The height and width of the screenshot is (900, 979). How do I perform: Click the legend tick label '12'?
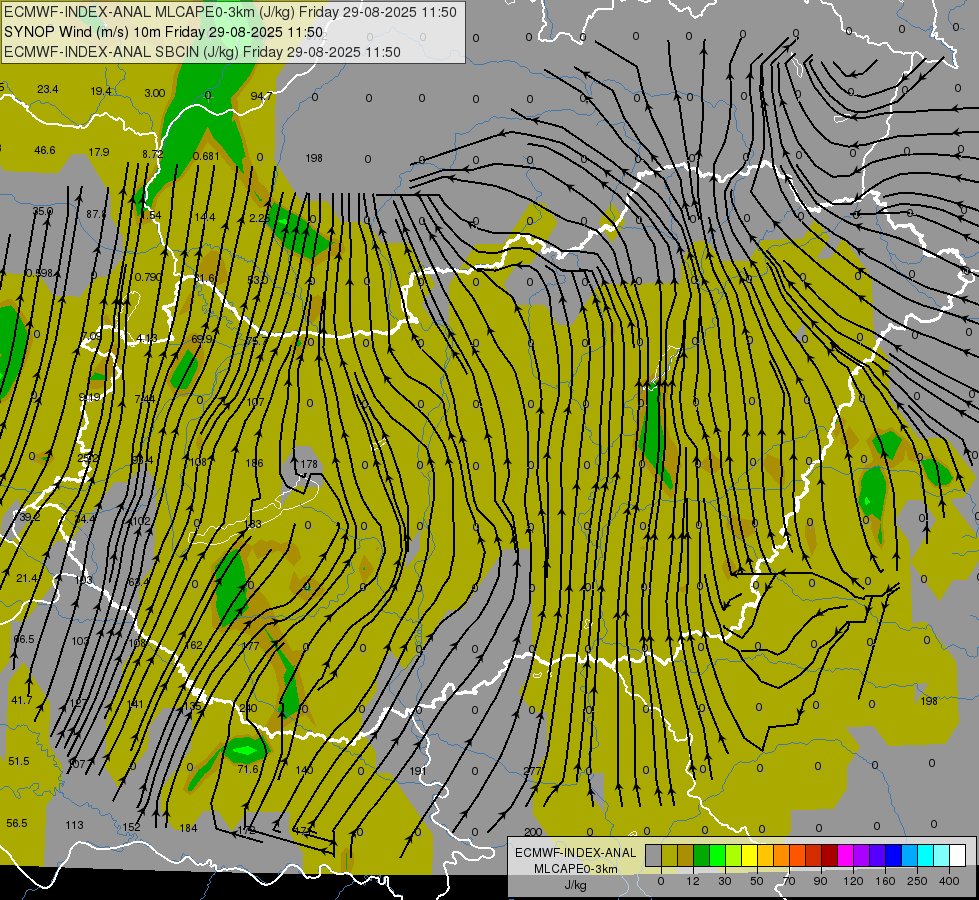coord(692,881)
